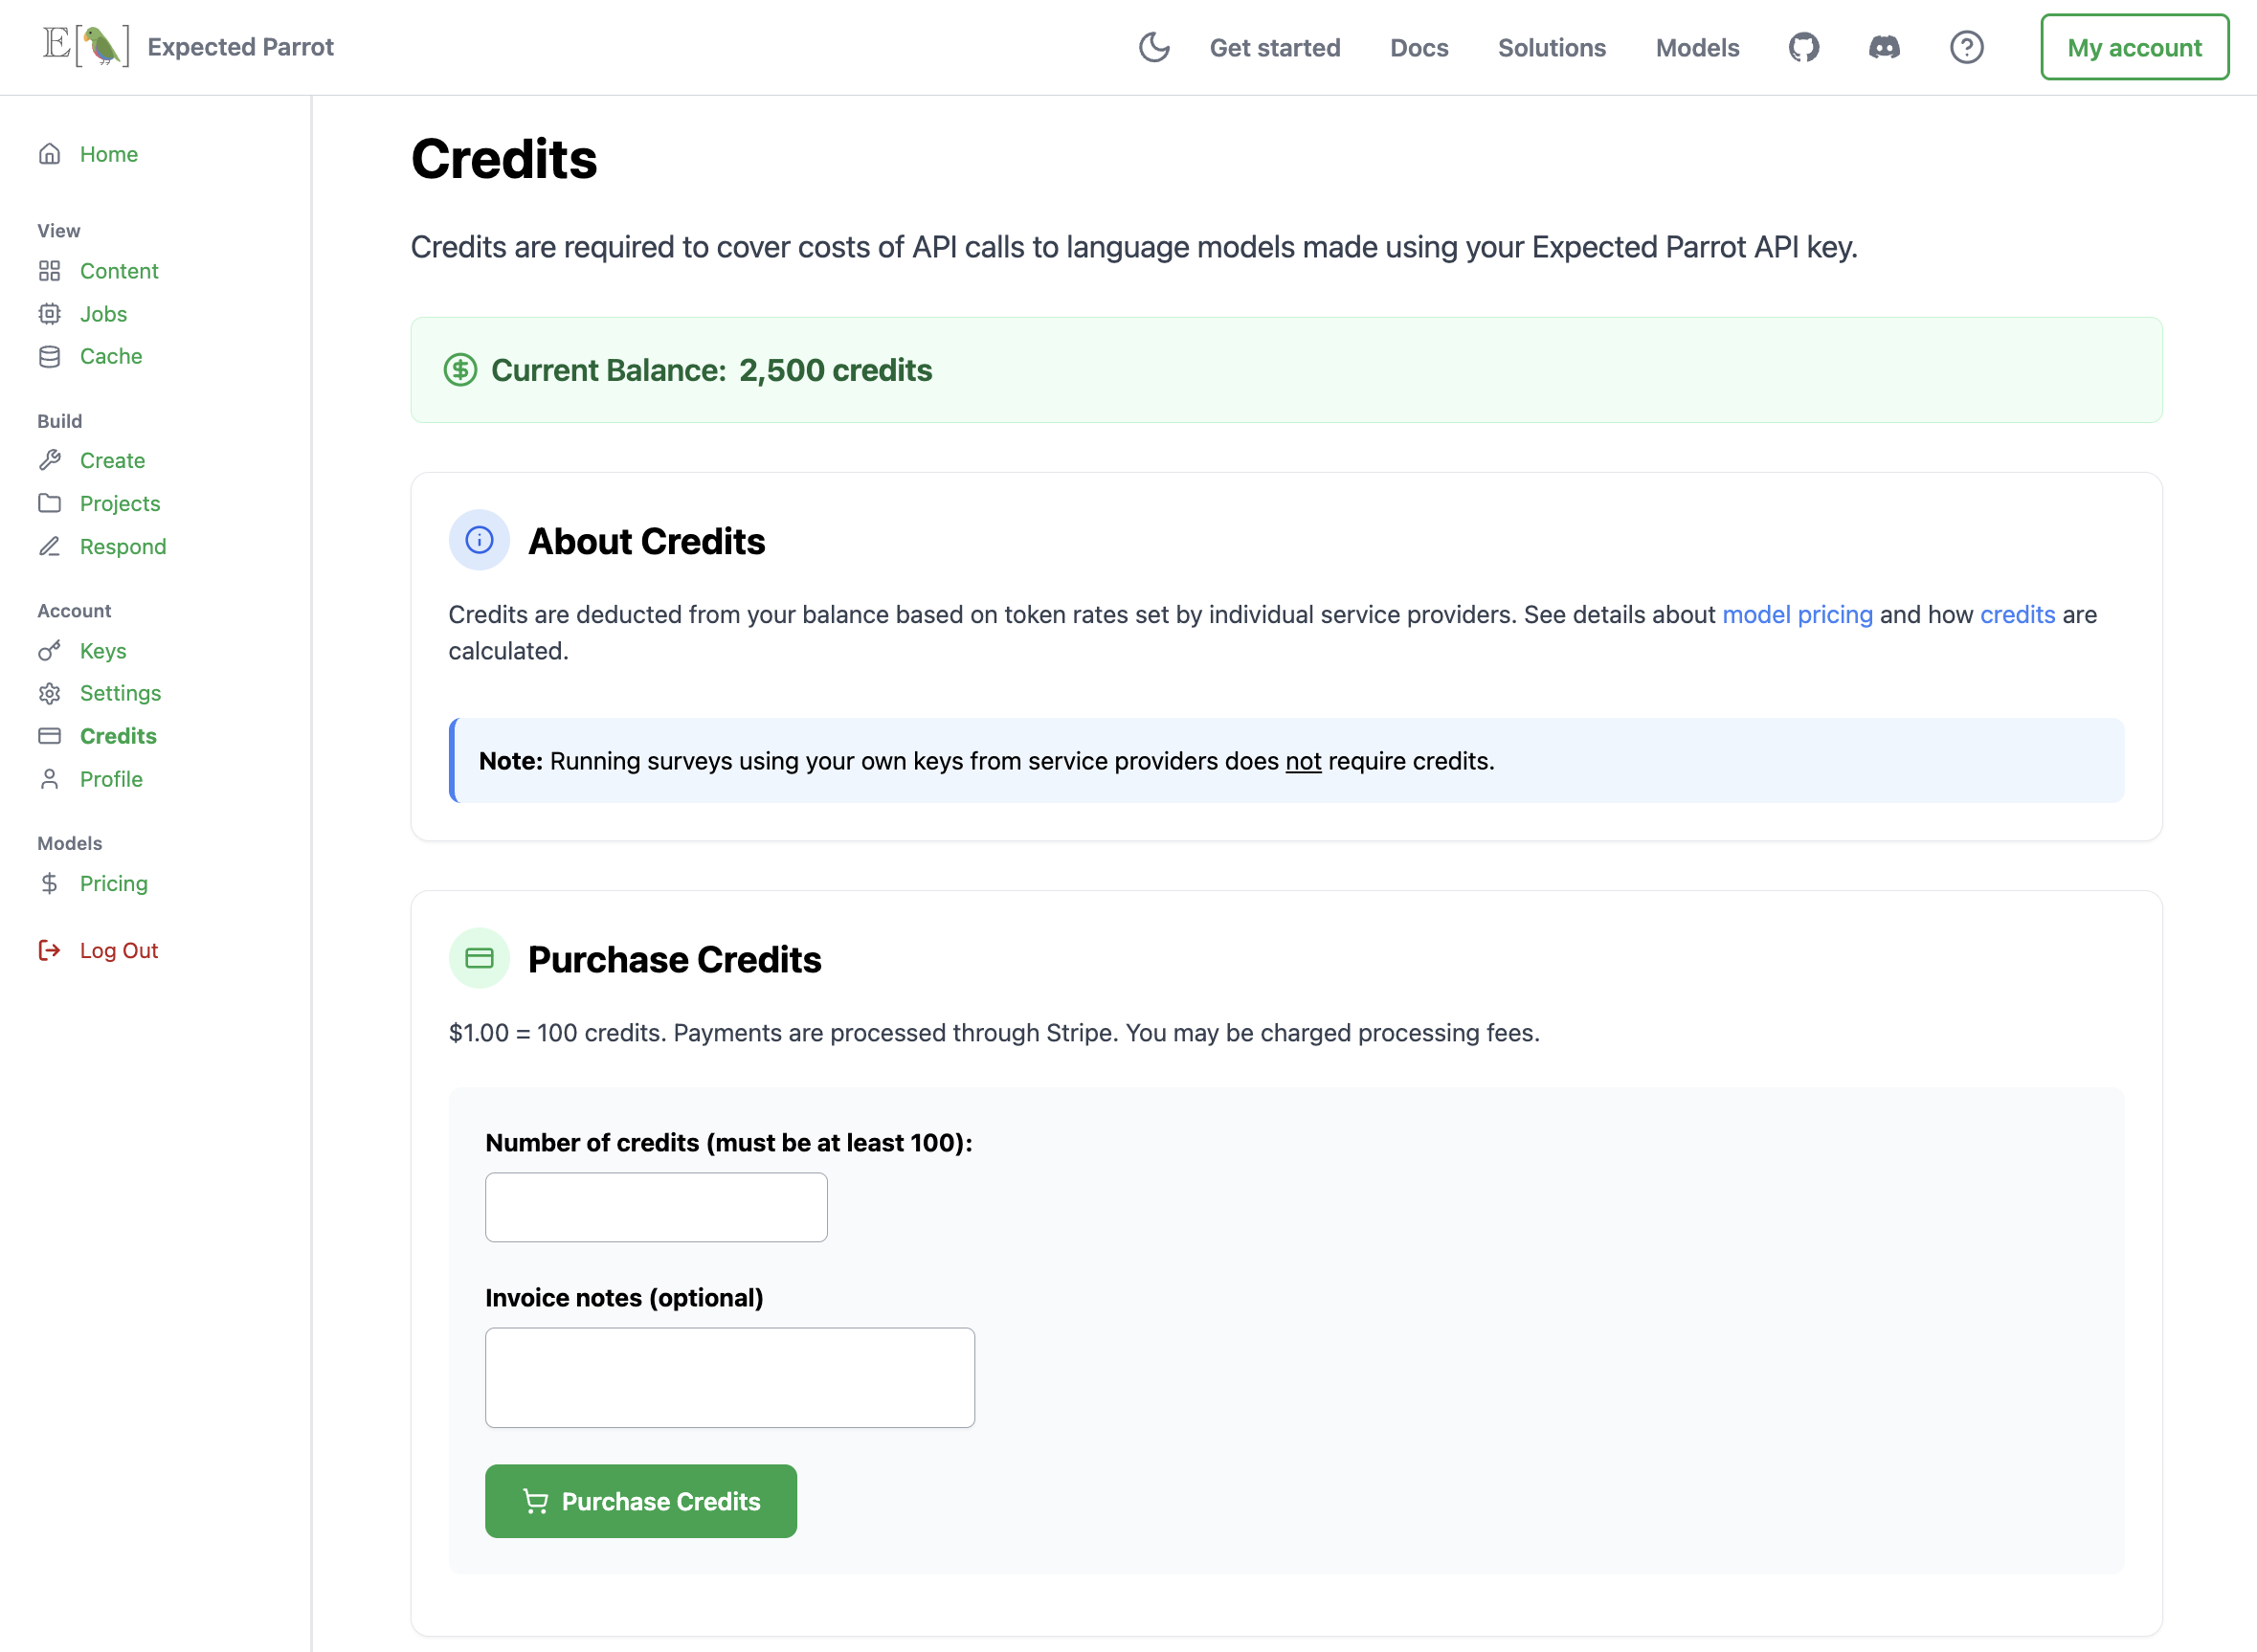This screenshot has width=2257, height=1652.
Task: Click the Invoice notes text area
Action: [x=729, y=1377]
